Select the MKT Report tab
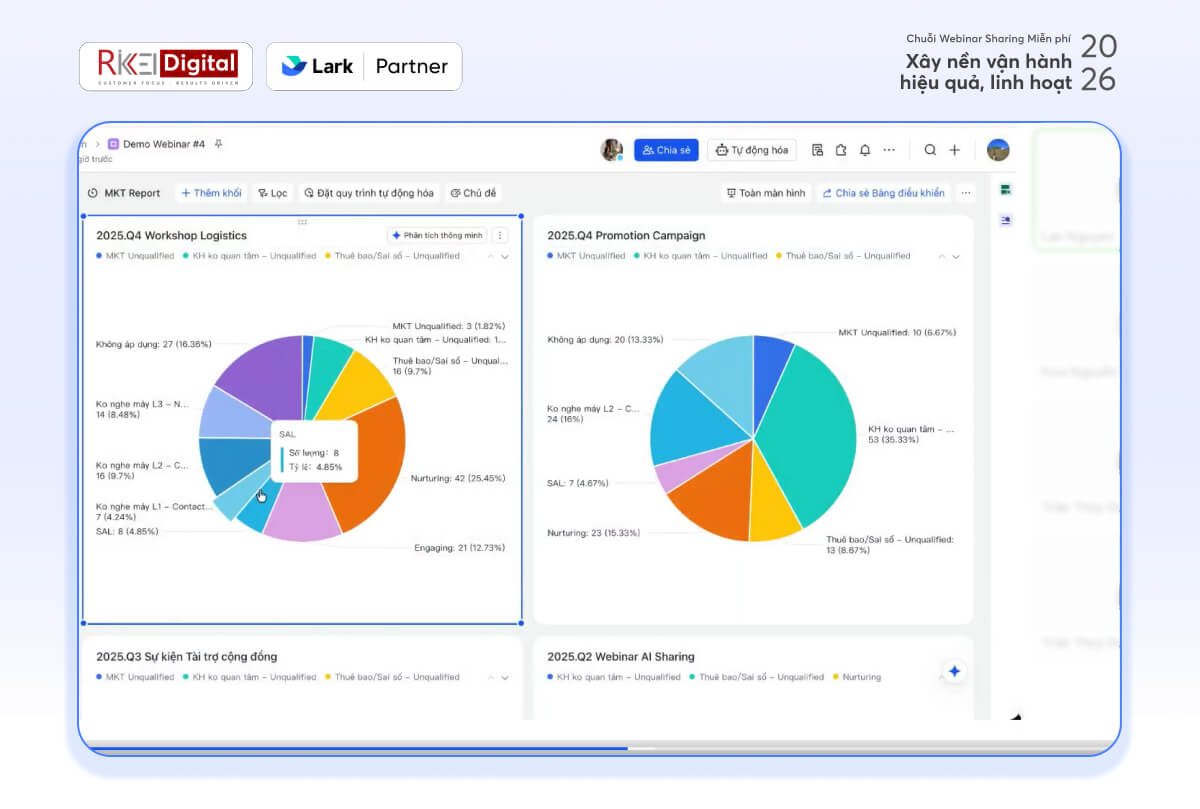 tap(124, 193)
